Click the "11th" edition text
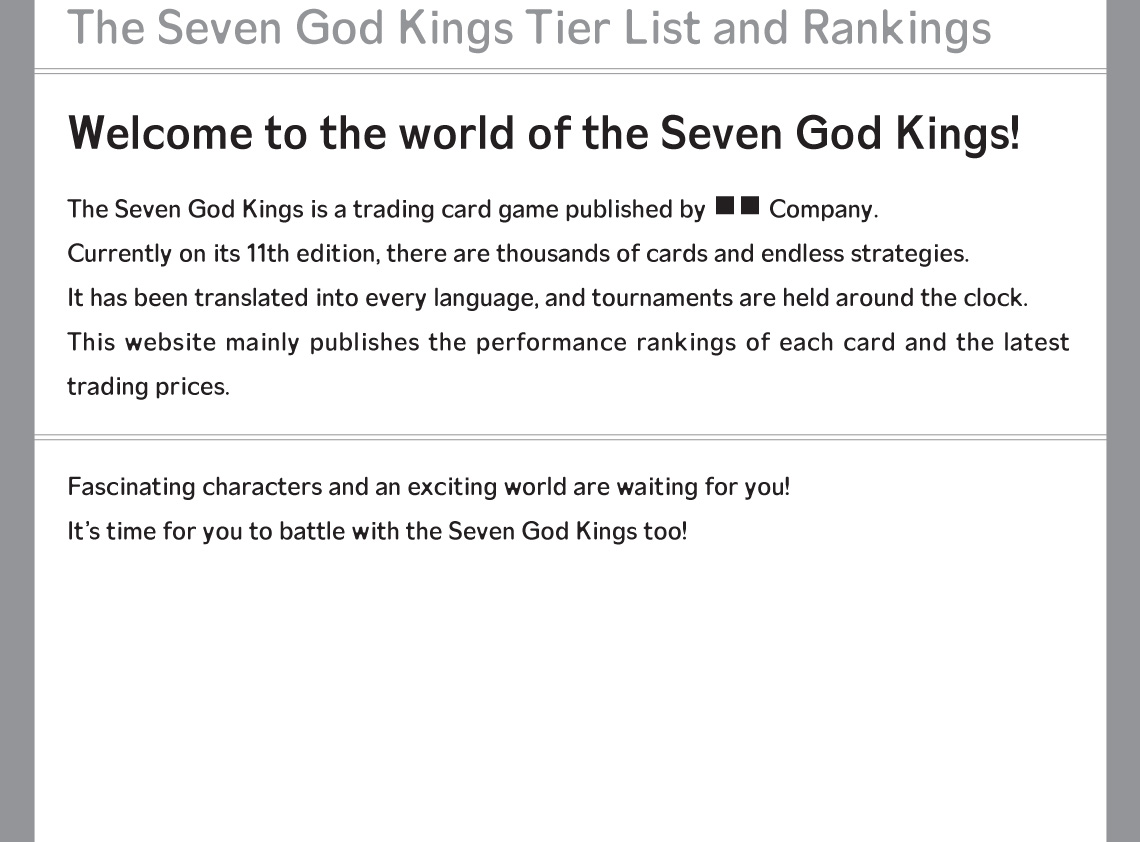The image size is (1140, 842). click(x=267, y=253)
